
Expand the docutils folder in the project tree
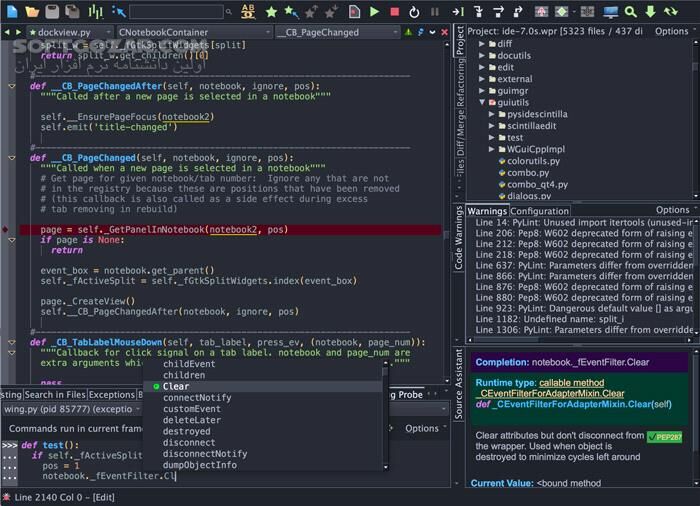(x=481, y=56)
